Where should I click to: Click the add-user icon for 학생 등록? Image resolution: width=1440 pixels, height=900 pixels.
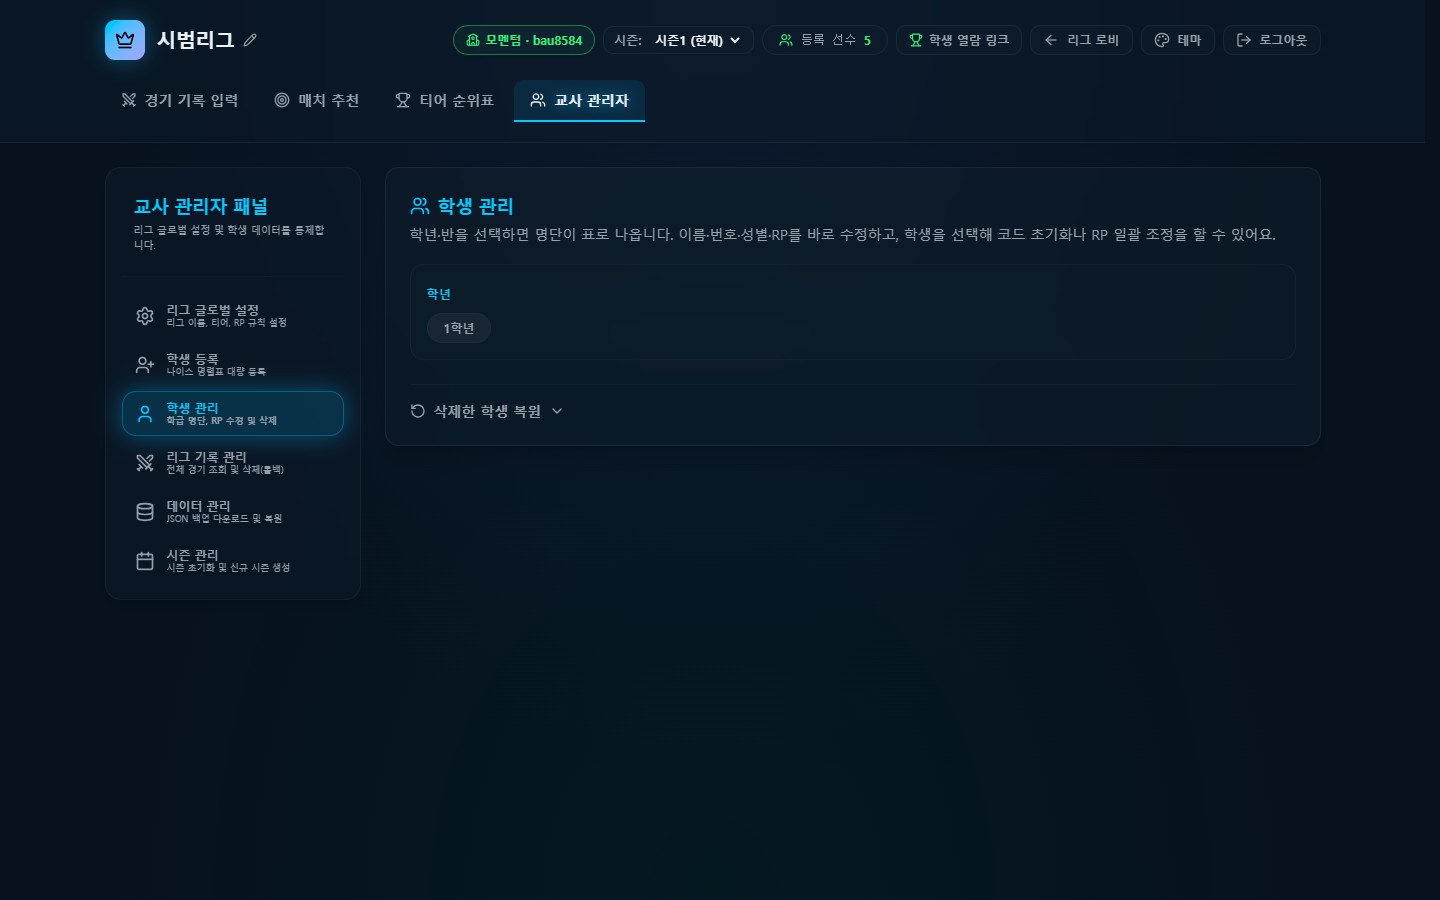[x=145, y=365]
